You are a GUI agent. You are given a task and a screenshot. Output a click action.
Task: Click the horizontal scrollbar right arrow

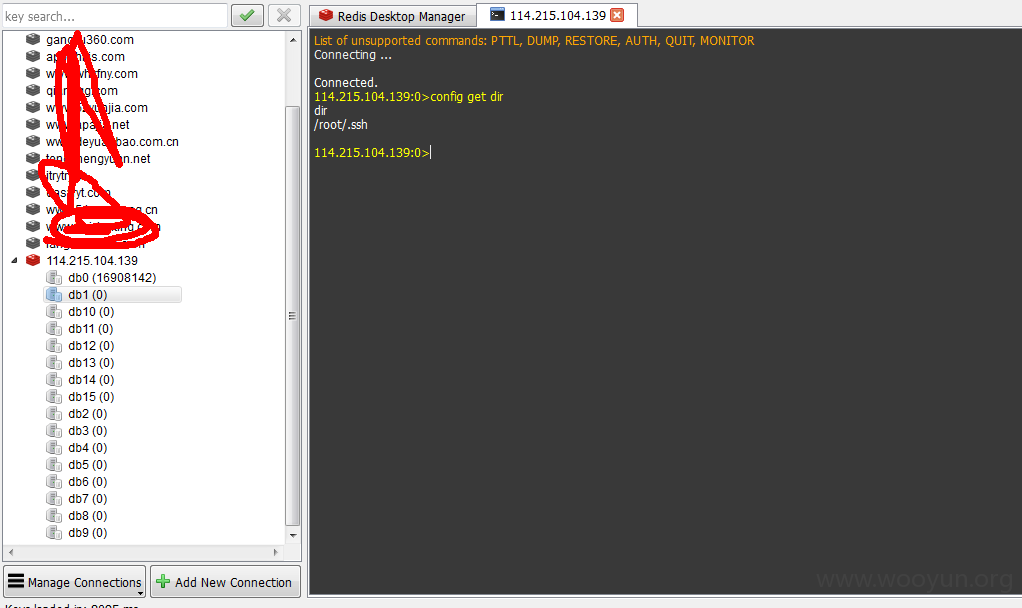click(275, 552)
